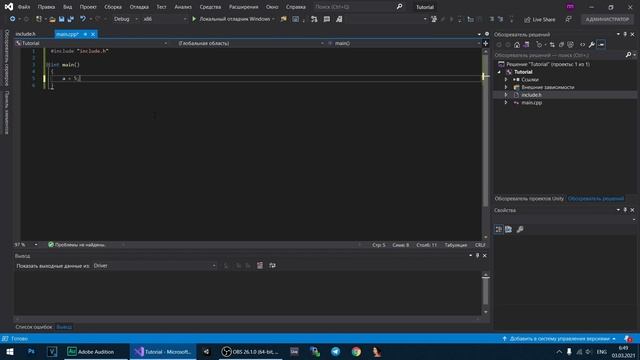
Task: Expand the Внешние зависимости node
Action: tap(506, 87)
